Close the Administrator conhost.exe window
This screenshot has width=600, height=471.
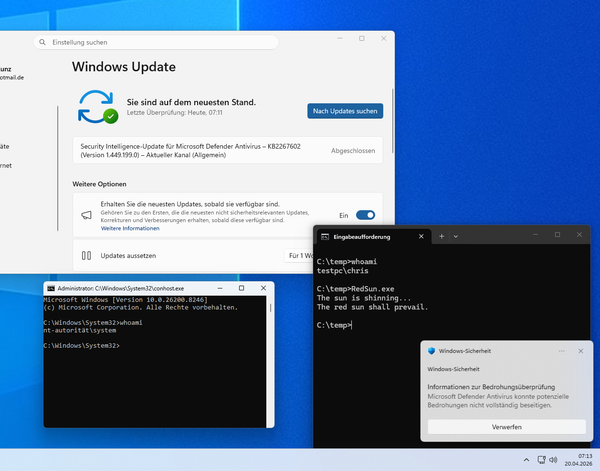(x=263, y=288)
